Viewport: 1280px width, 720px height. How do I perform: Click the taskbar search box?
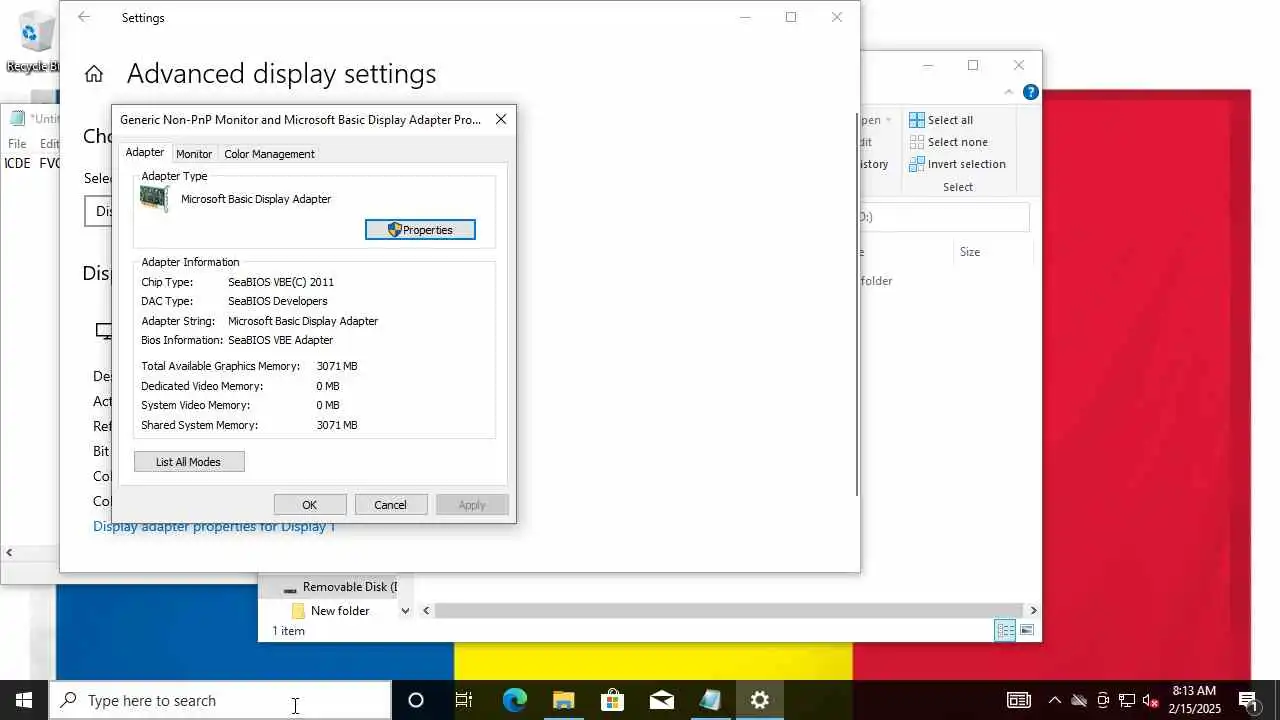click(220, 700)
